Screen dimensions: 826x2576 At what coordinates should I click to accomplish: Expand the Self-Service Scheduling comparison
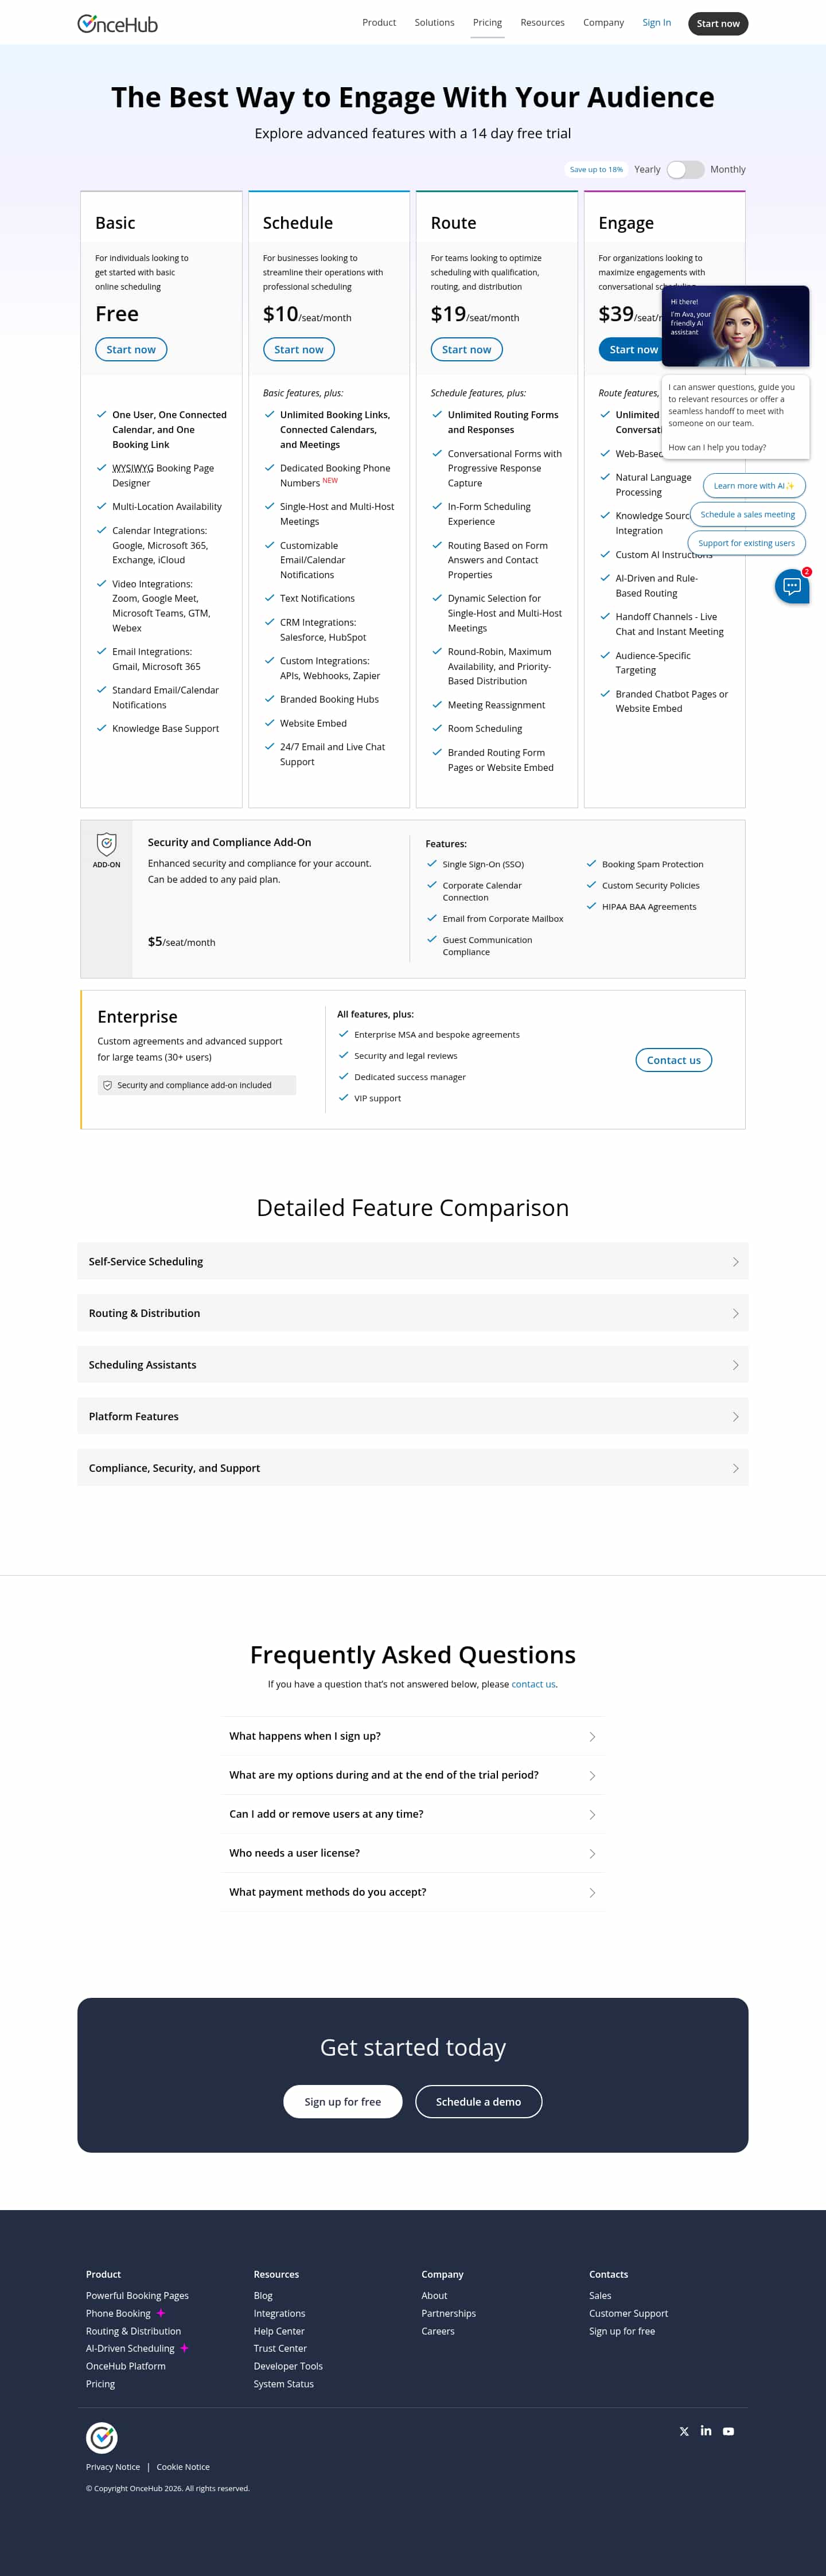click(412, 1261)
